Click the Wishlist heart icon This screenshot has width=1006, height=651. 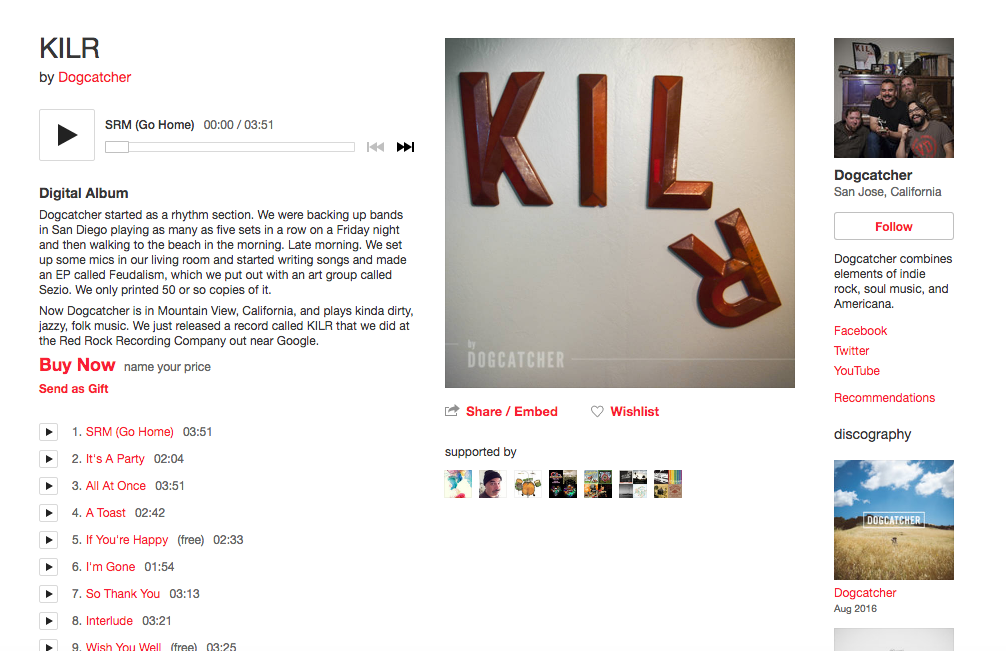597,411
